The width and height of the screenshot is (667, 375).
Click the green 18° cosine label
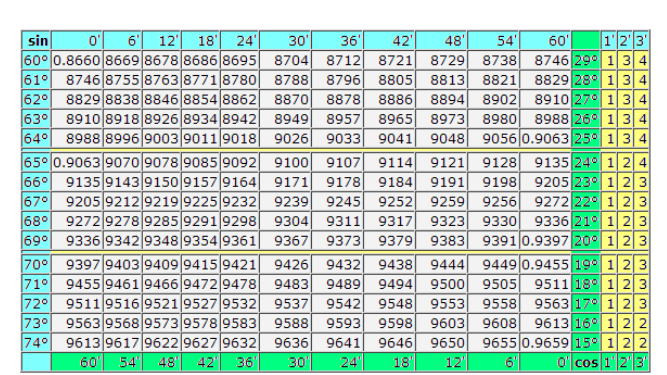pos(586,284)
